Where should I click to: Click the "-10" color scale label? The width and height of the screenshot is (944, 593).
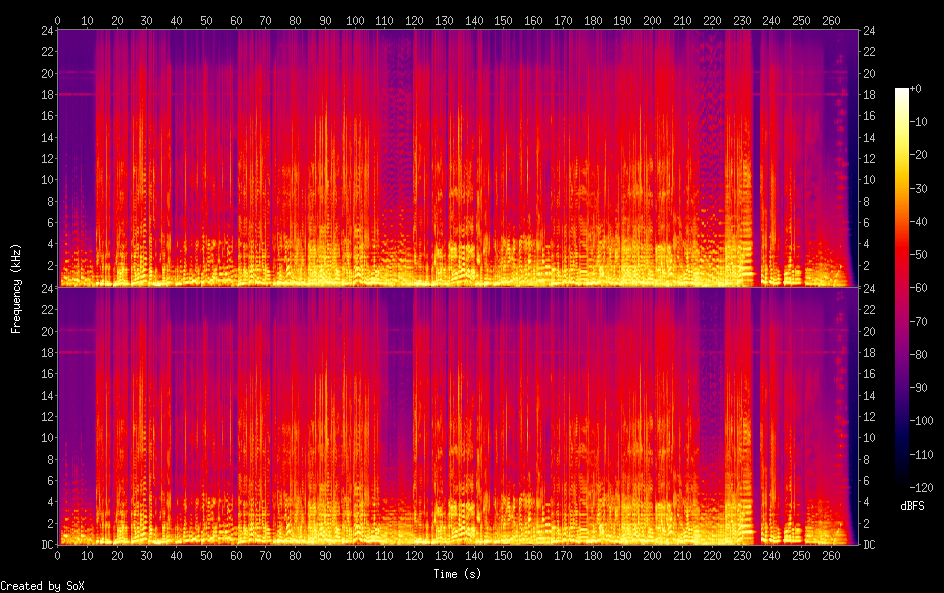[919, 122]
